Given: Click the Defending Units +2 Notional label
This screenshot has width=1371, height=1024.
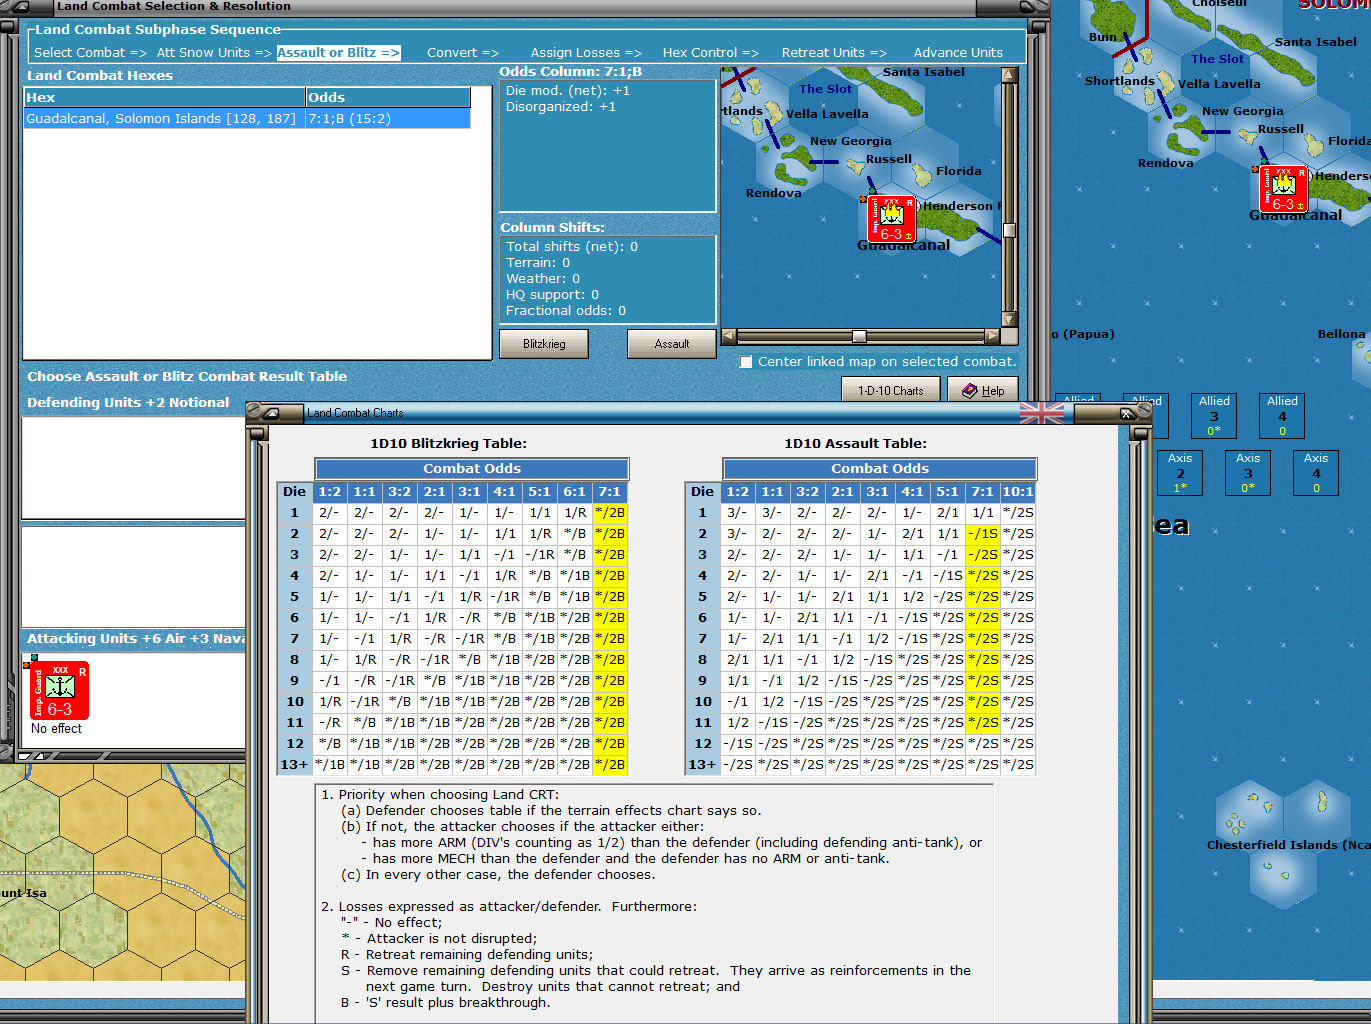Looking at the screenshot, I should pyautogui.click(x=128, y=403).
